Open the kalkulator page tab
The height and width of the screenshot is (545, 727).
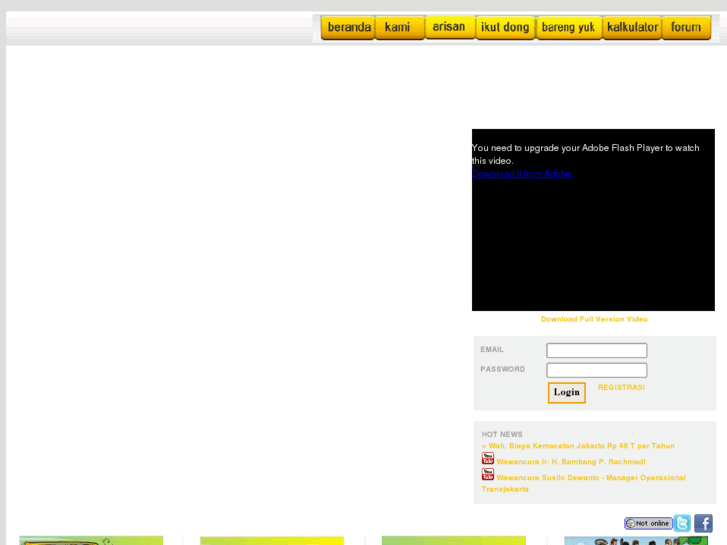632,27
